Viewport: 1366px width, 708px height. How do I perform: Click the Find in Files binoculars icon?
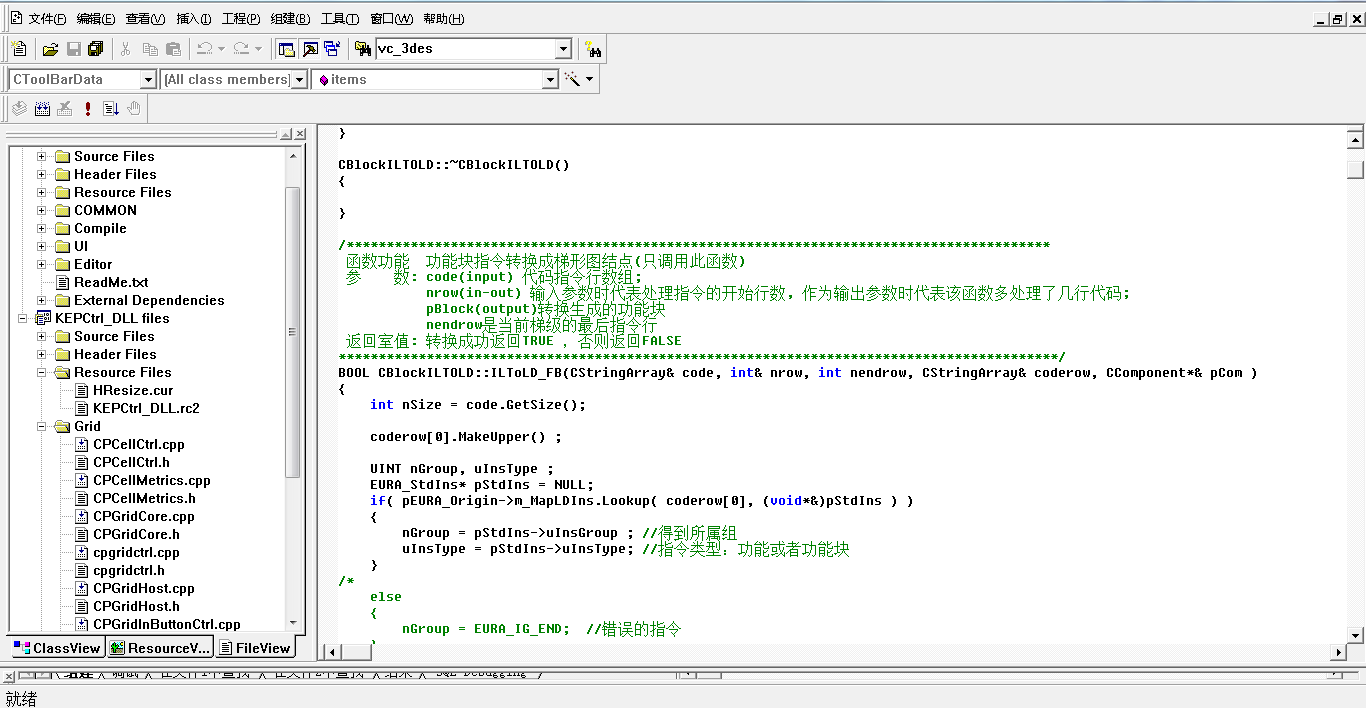click(362, 48)
